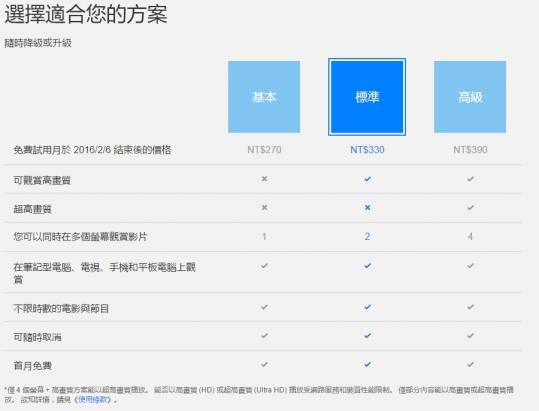Click the 基本 checkmark in 在筆記型電腦 devices row

[264, 266]
